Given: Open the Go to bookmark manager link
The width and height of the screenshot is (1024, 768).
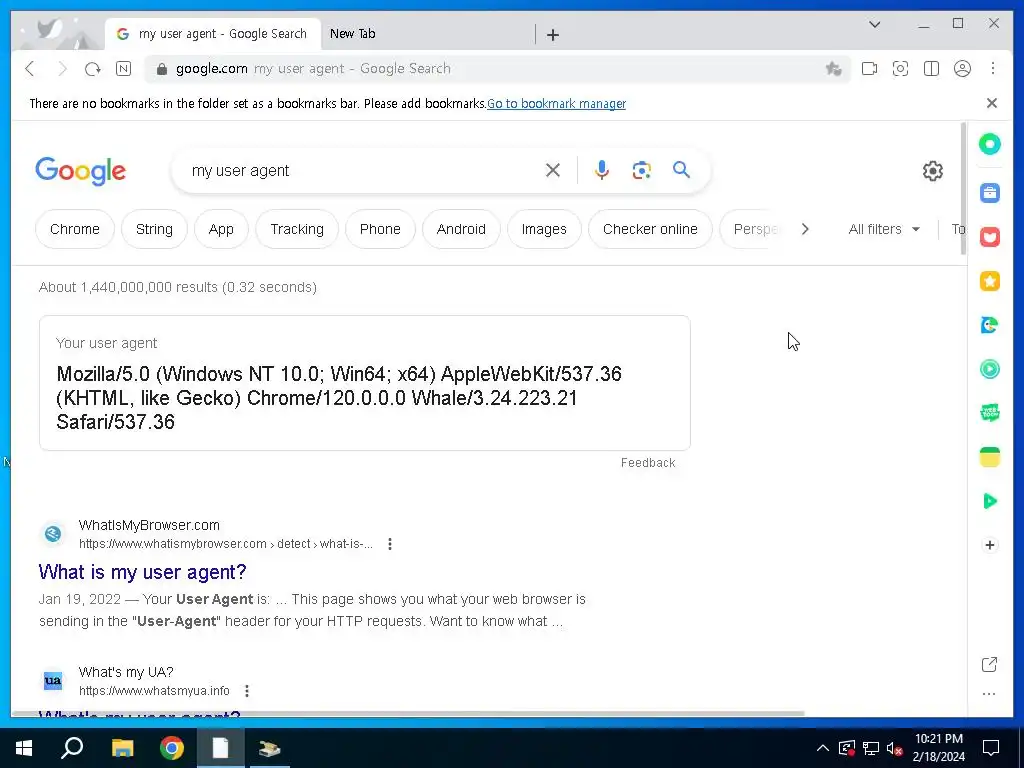Looking at the screenshot, I should pyautogui.click(x=556, y=103).
